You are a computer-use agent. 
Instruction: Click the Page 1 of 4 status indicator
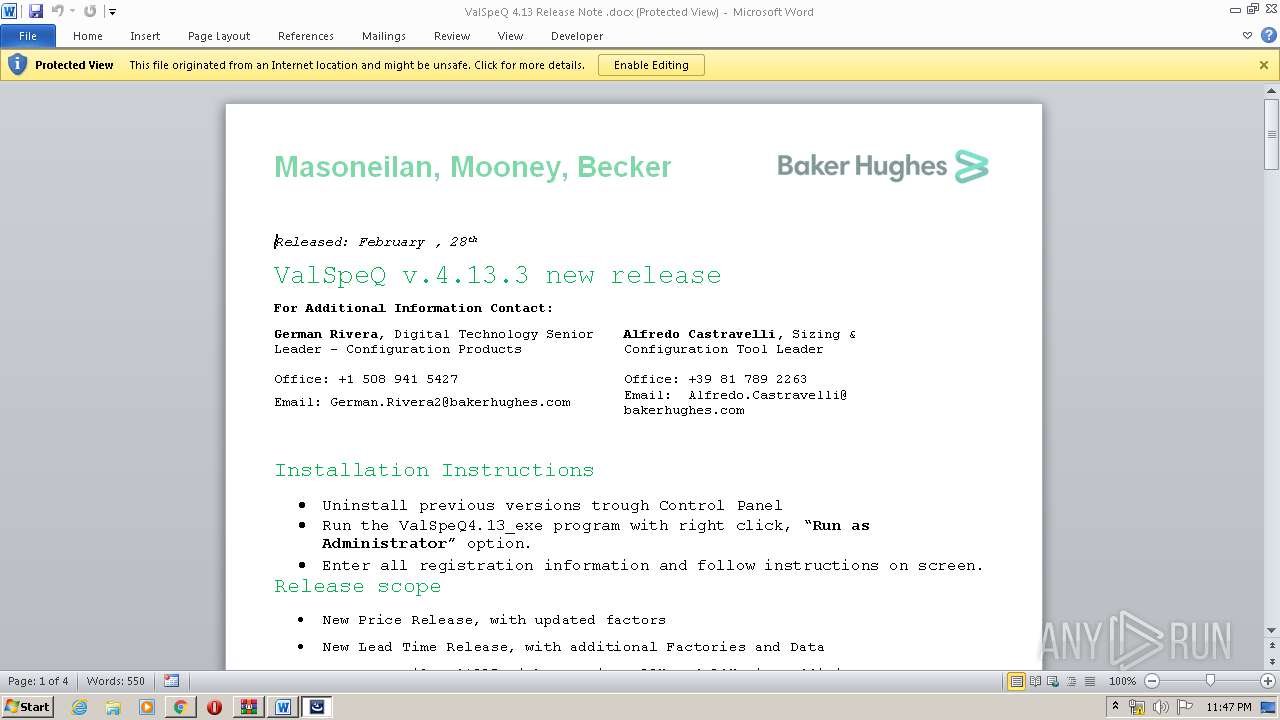pyautogui.click(x=39, y=681)
